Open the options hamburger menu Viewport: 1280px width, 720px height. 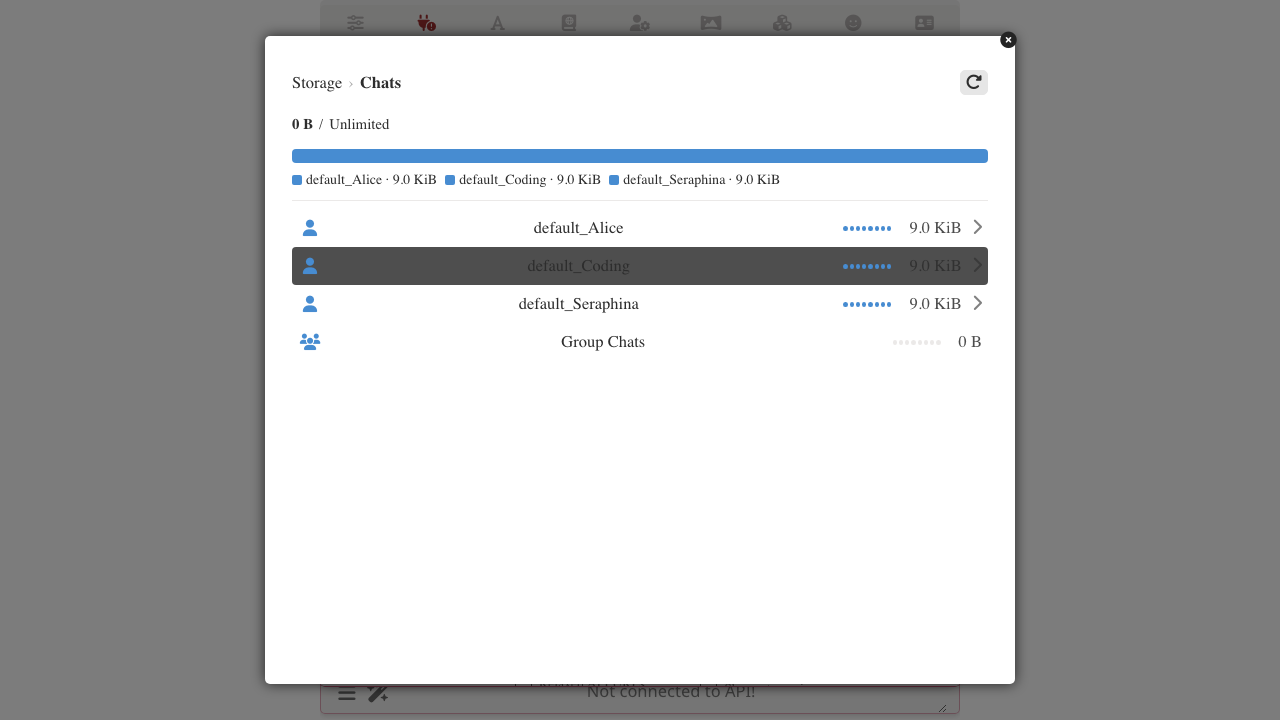(346, 693)
